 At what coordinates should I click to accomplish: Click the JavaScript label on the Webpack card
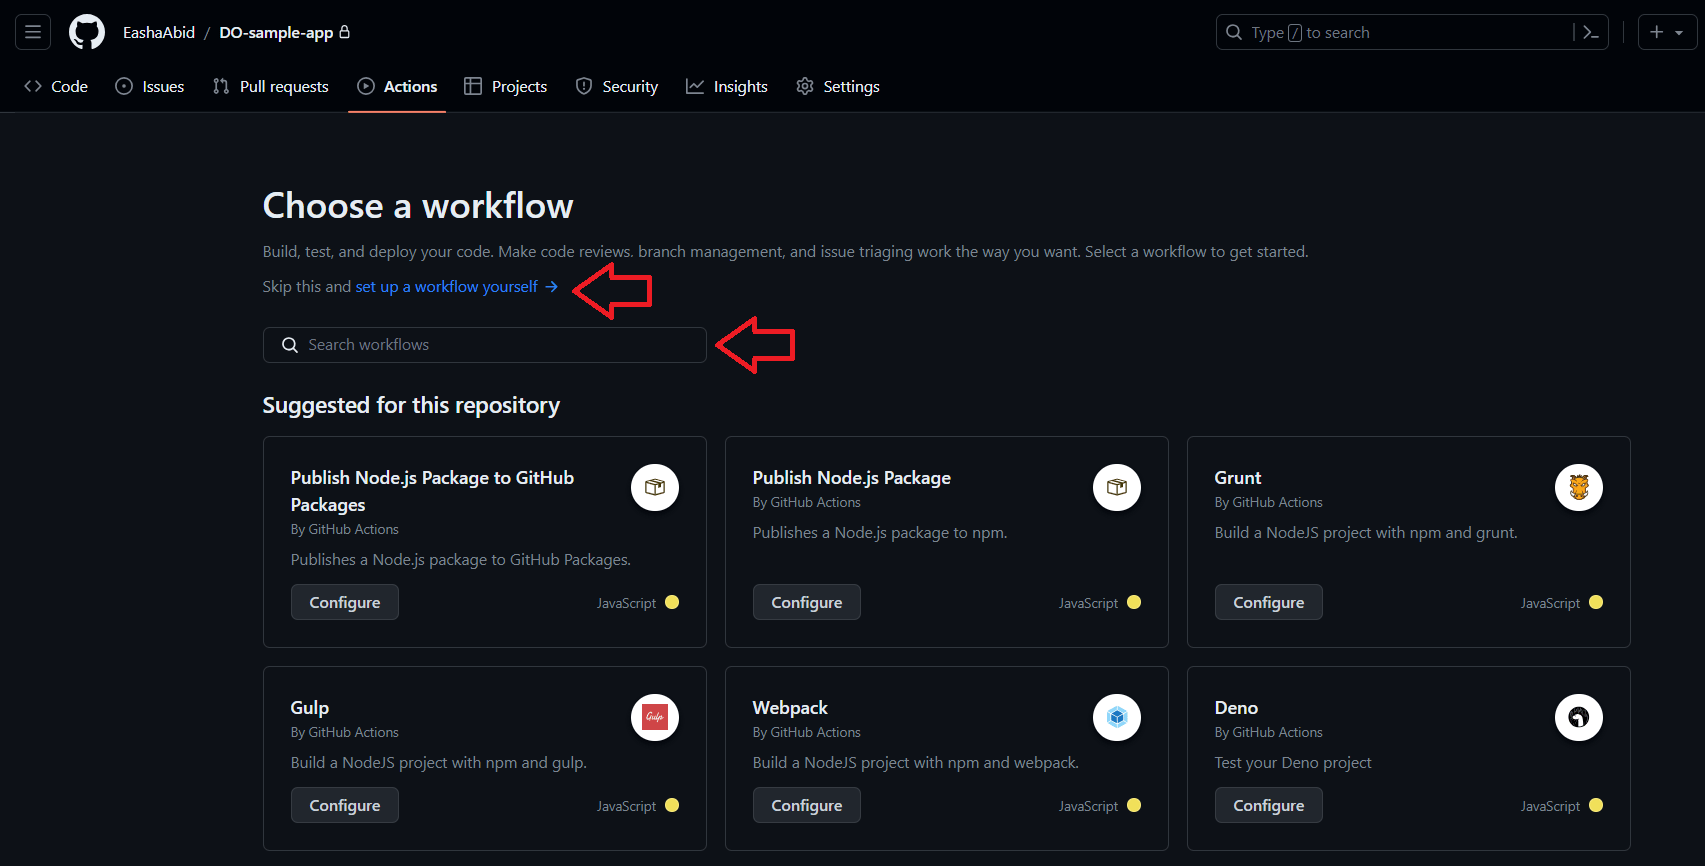pos(1088,806)
